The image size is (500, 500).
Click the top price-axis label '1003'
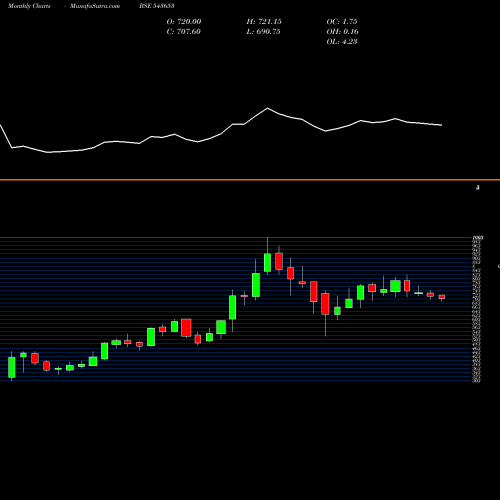click(x=478, y=238)
